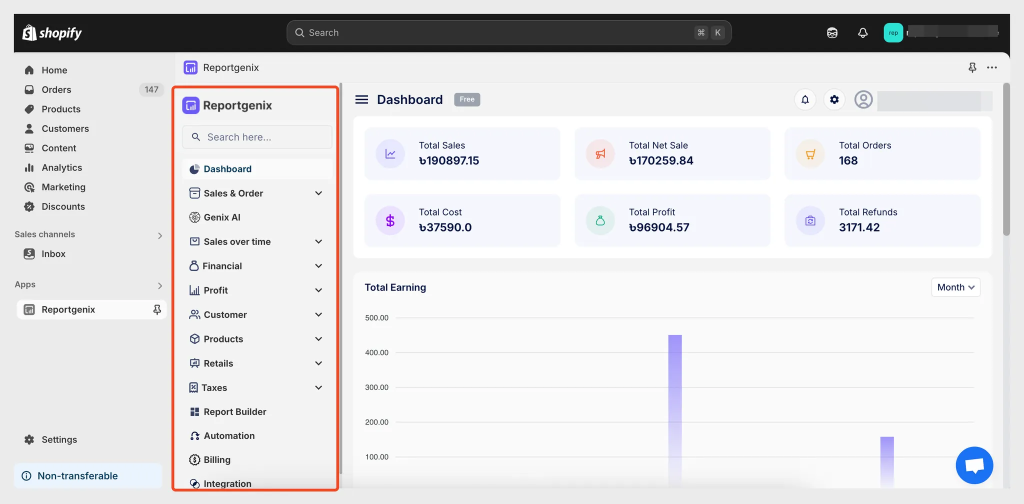Click the Total Refunds icon
This screenshot has width=1024, height=504.
click(x=810, y=221)
